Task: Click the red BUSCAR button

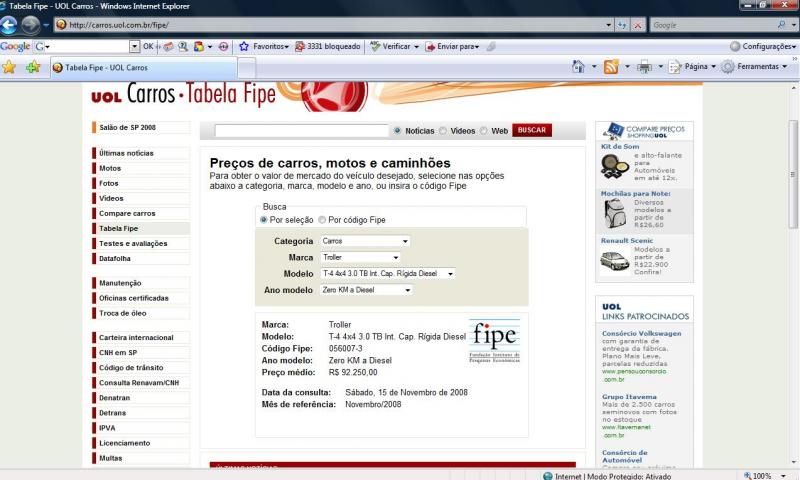Action: pos(532,130)
